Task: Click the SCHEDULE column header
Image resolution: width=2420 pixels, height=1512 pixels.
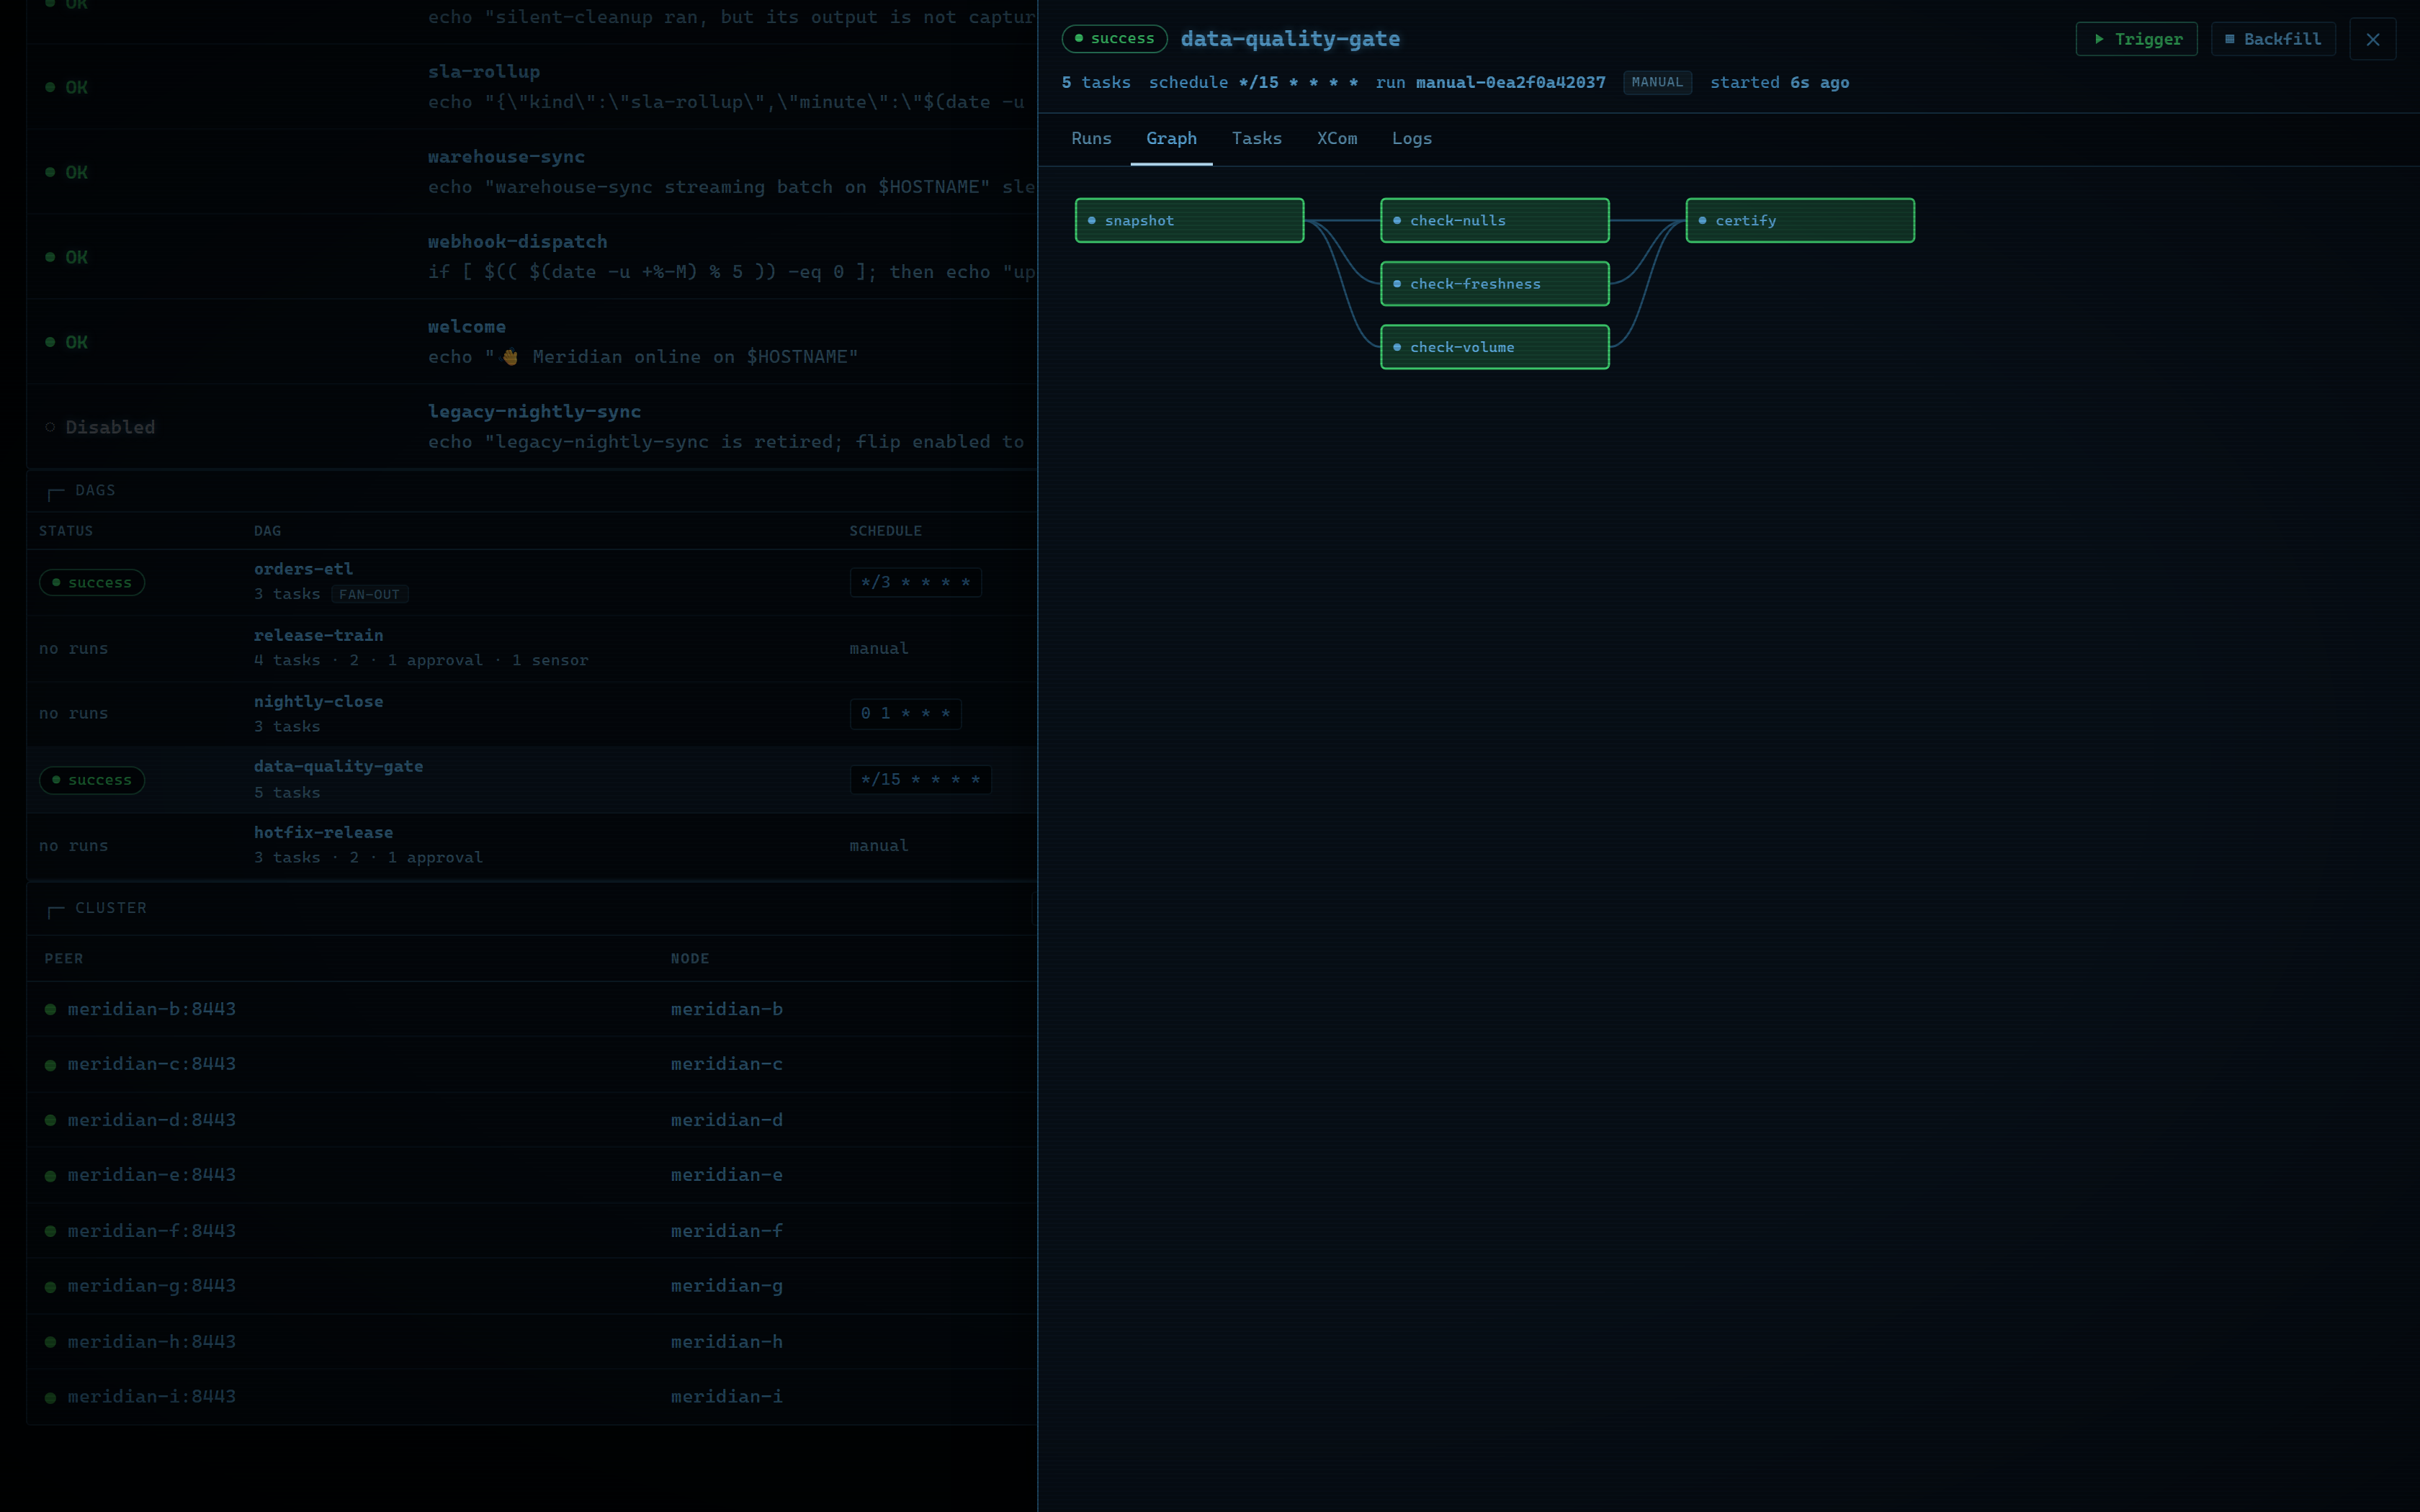Action: tap(886, 531)
